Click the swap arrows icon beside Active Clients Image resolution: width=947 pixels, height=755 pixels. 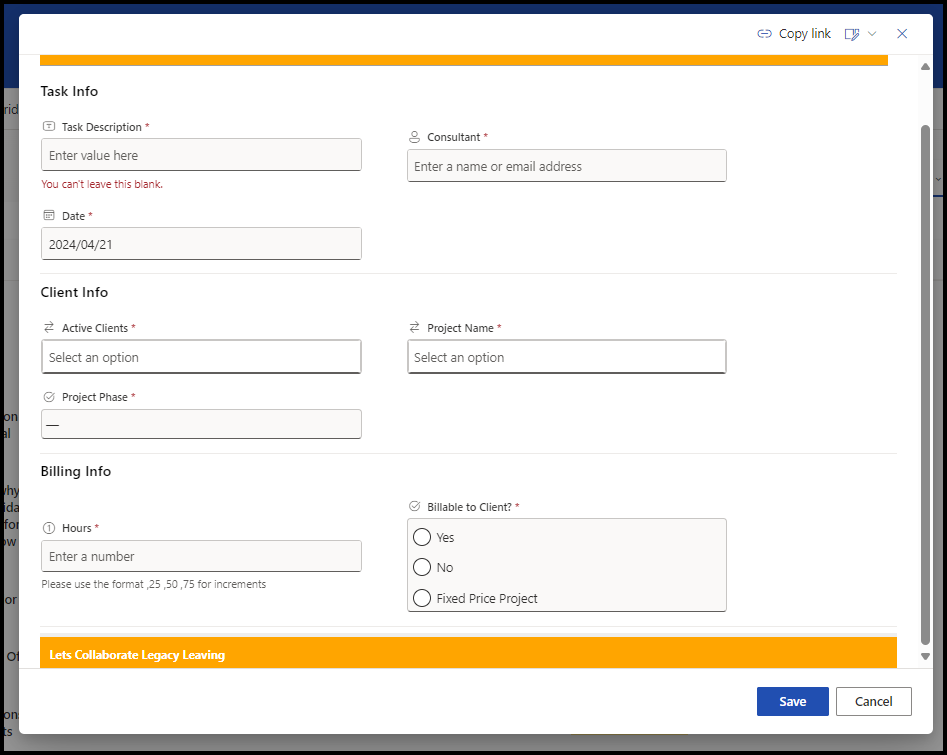(x=47, y=326)
